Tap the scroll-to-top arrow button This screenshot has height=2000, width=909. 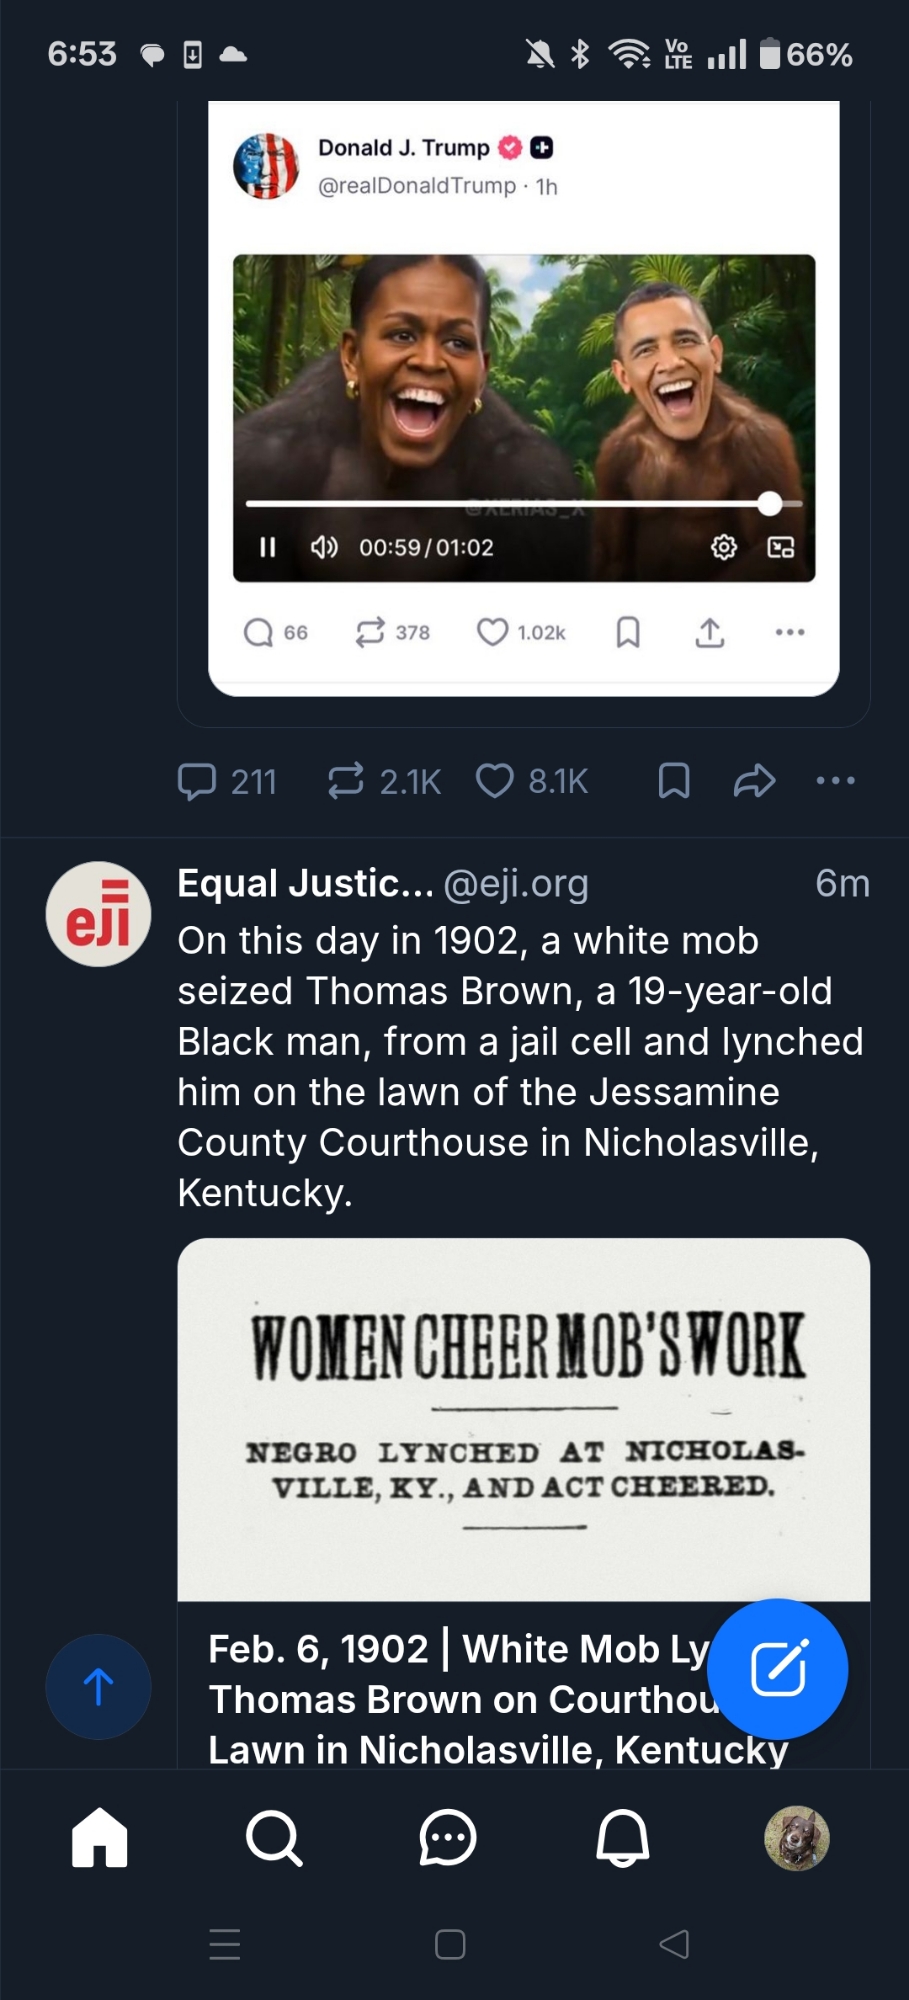coord(98,1686)
